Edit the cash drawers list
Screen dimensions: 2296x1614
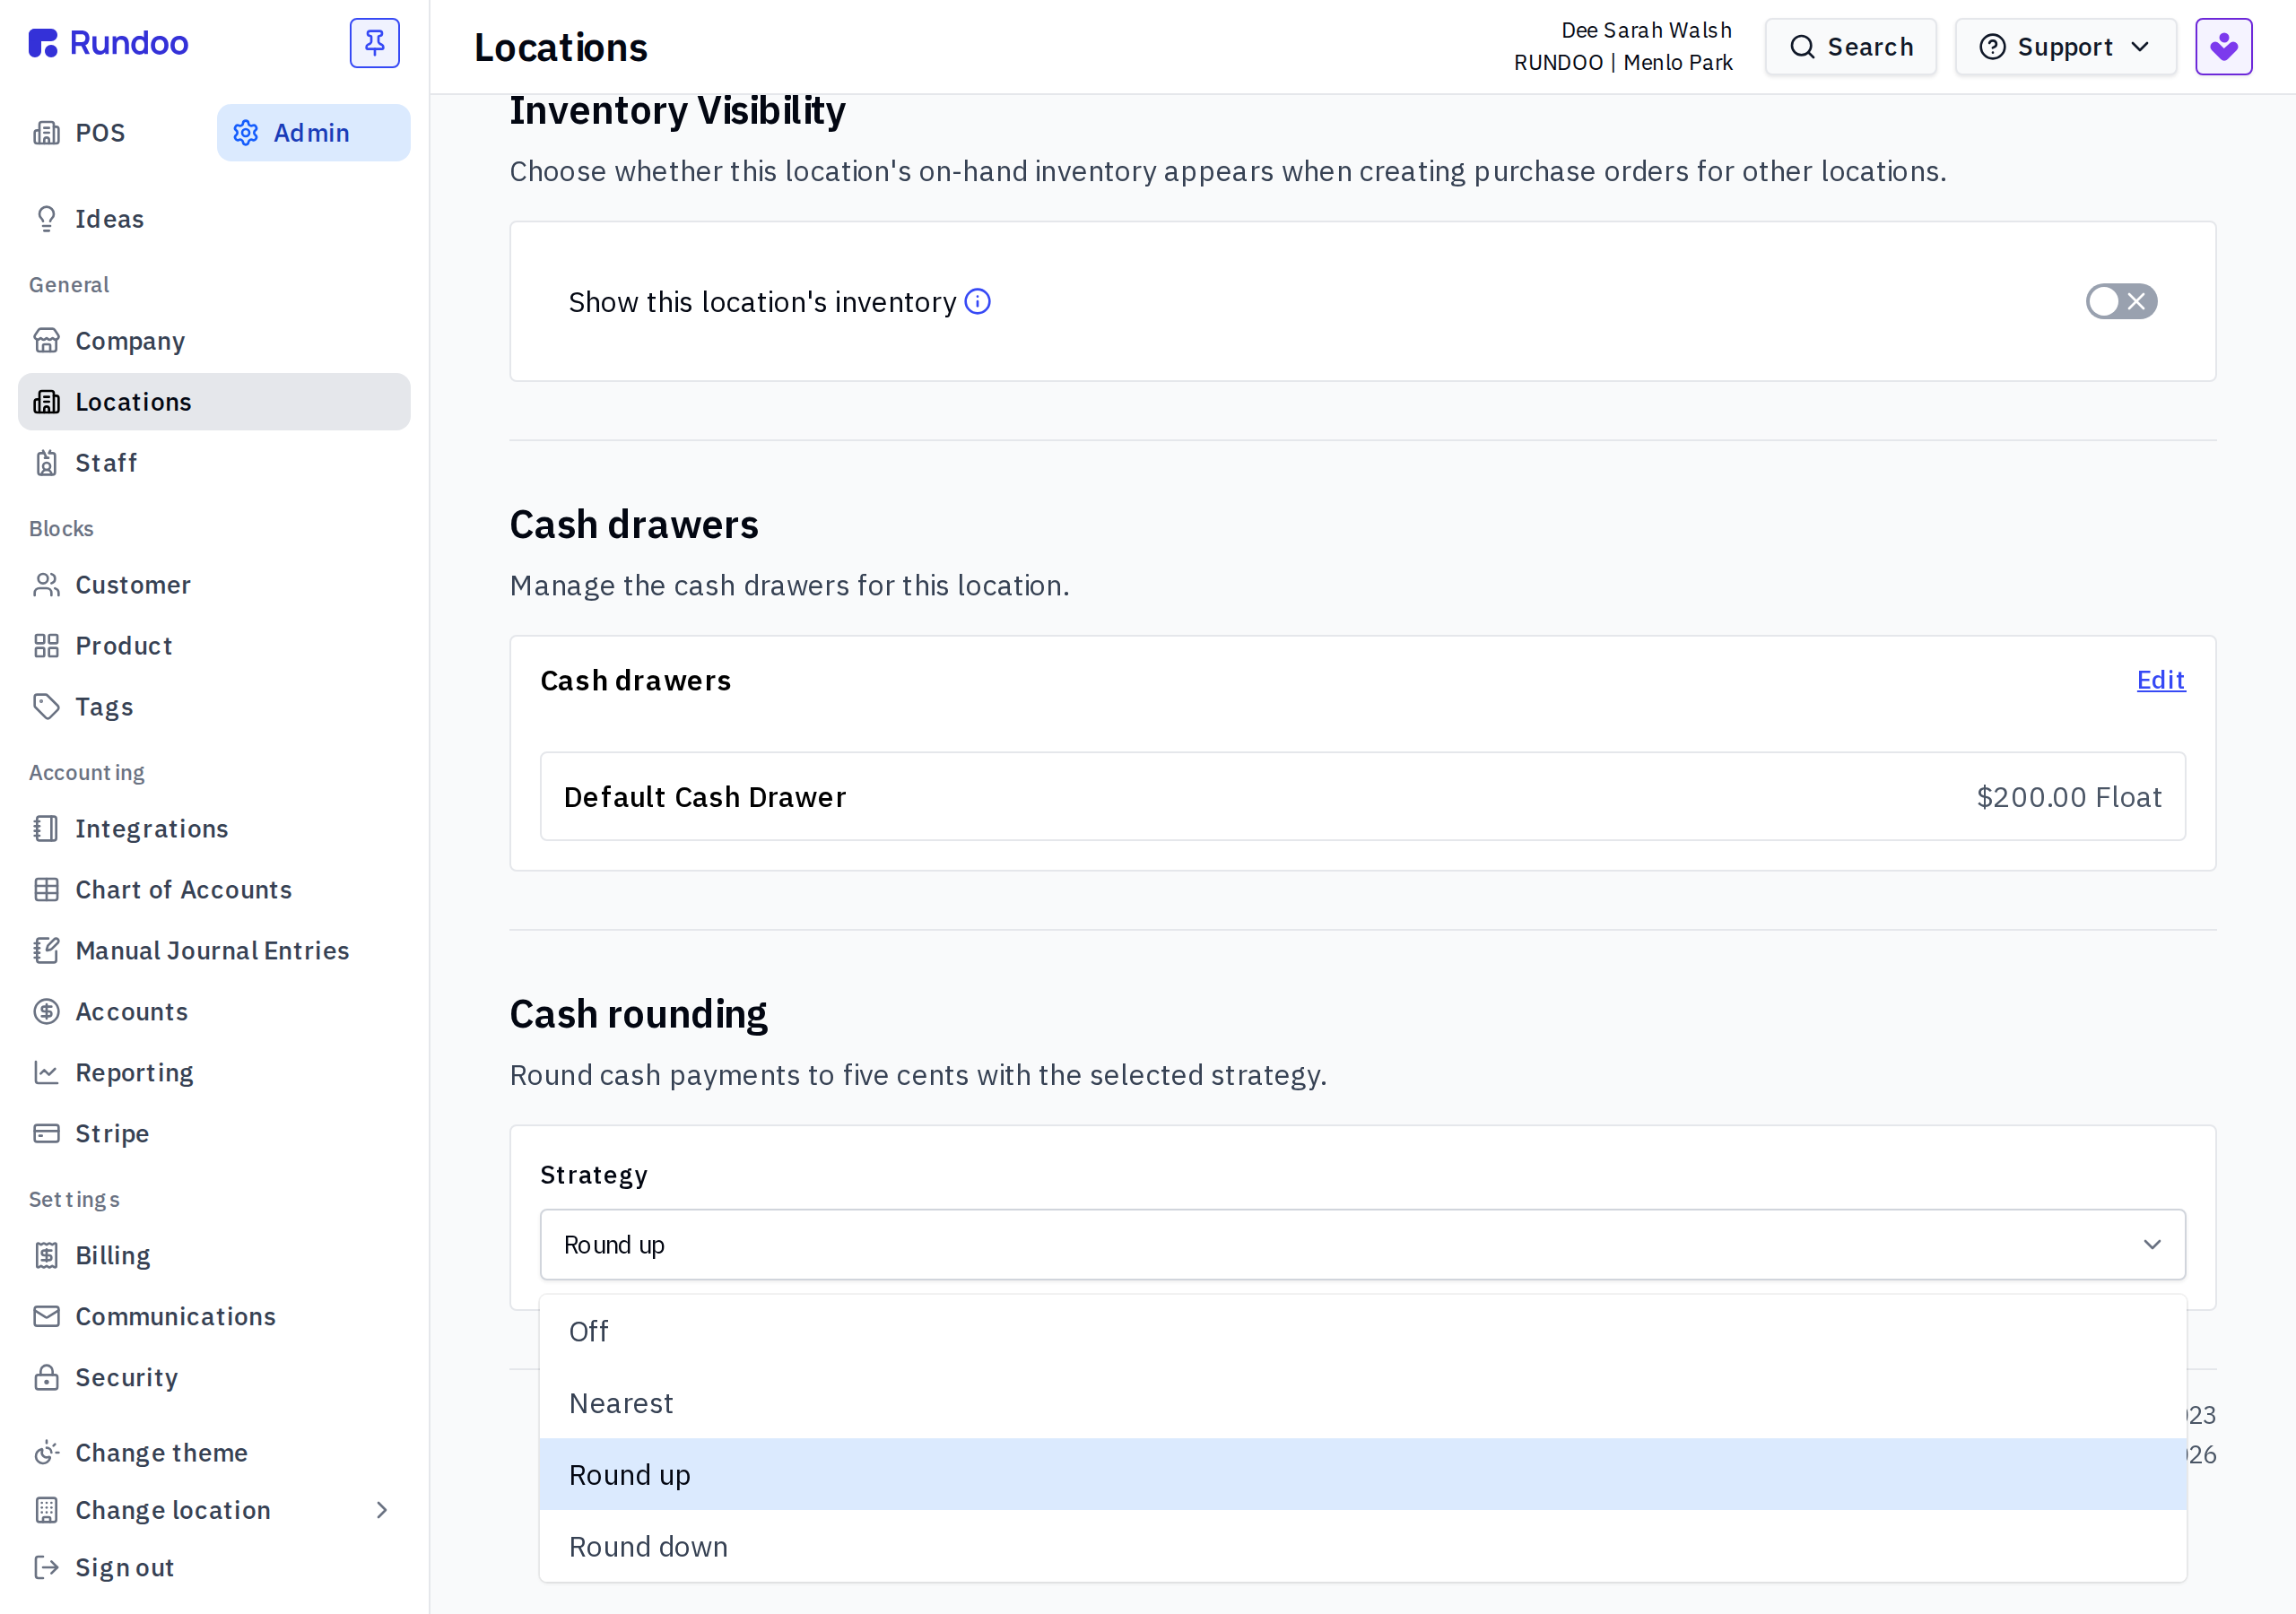tap(2160, 680)
